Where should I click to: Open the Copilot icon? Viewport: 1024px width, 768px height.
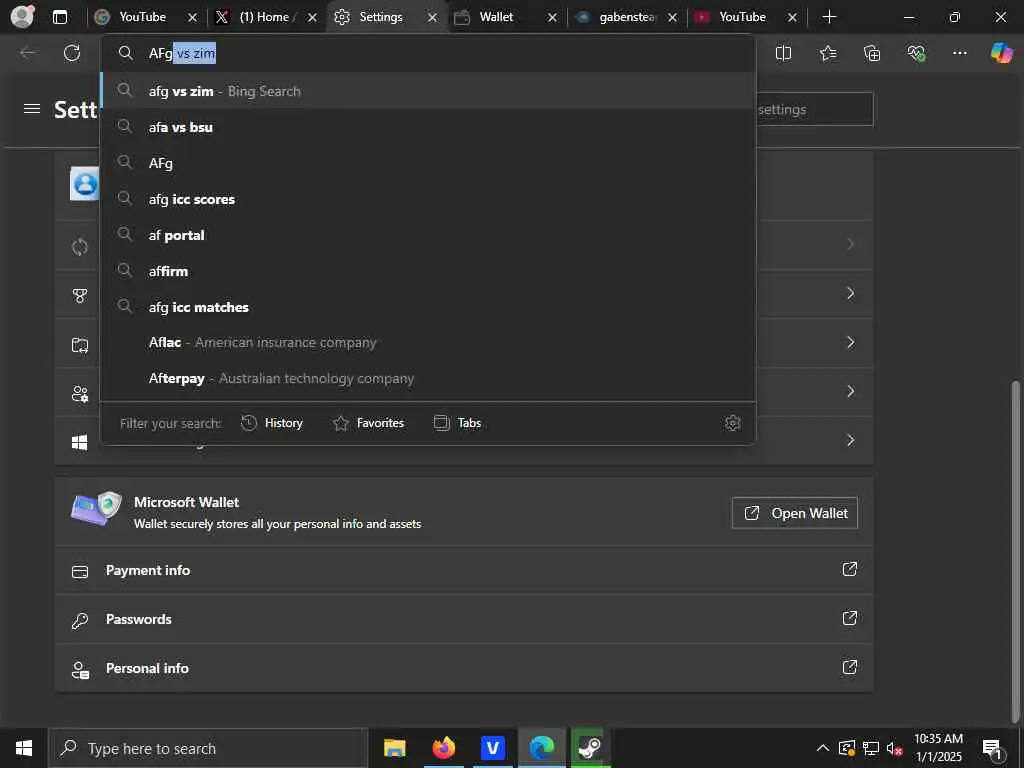pyautogui.click(x=1001, y=52)
